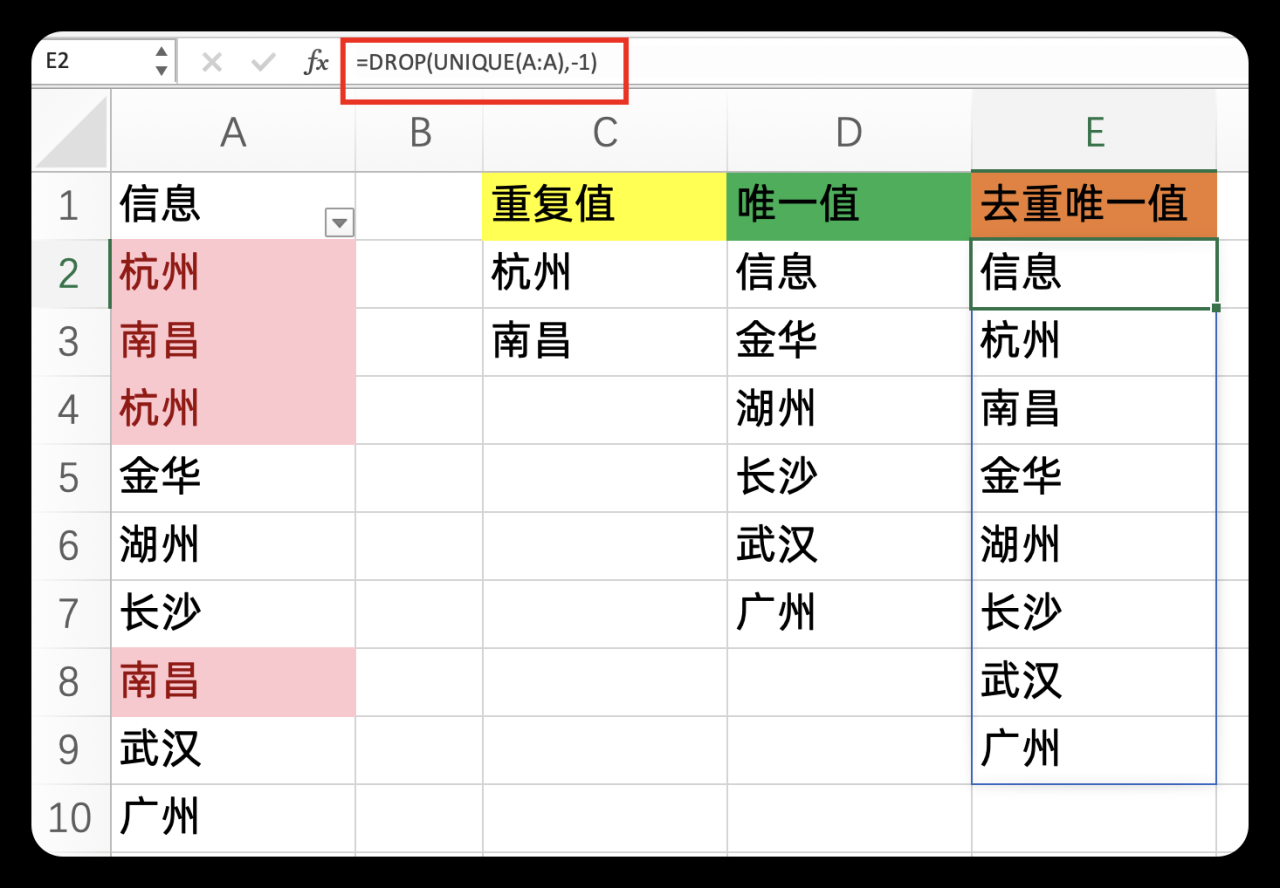Select column D header
Screen dimensions: 1280x888
coord(849,131)
